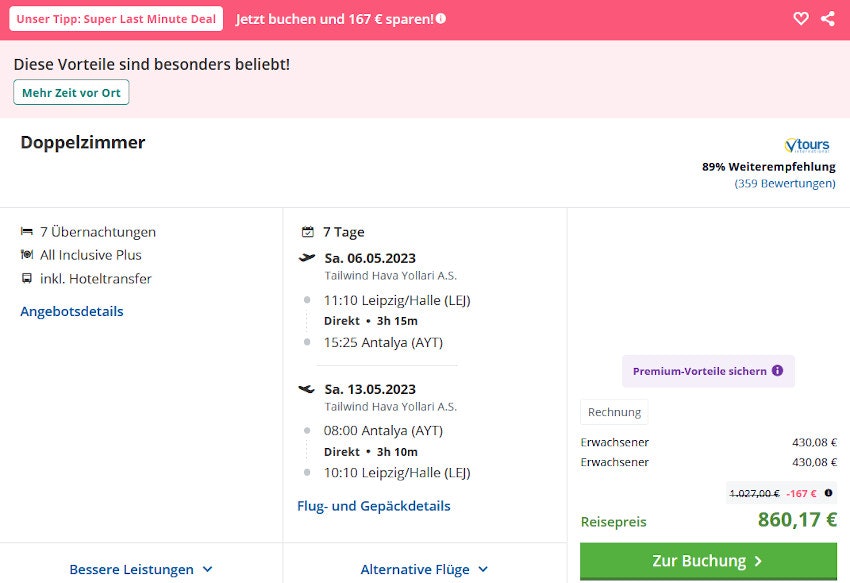Open the info icon on Premium-Vorteile sichern
Viewport: 850px width, 583px height.
pyautogui.click(x=777, y=371)
